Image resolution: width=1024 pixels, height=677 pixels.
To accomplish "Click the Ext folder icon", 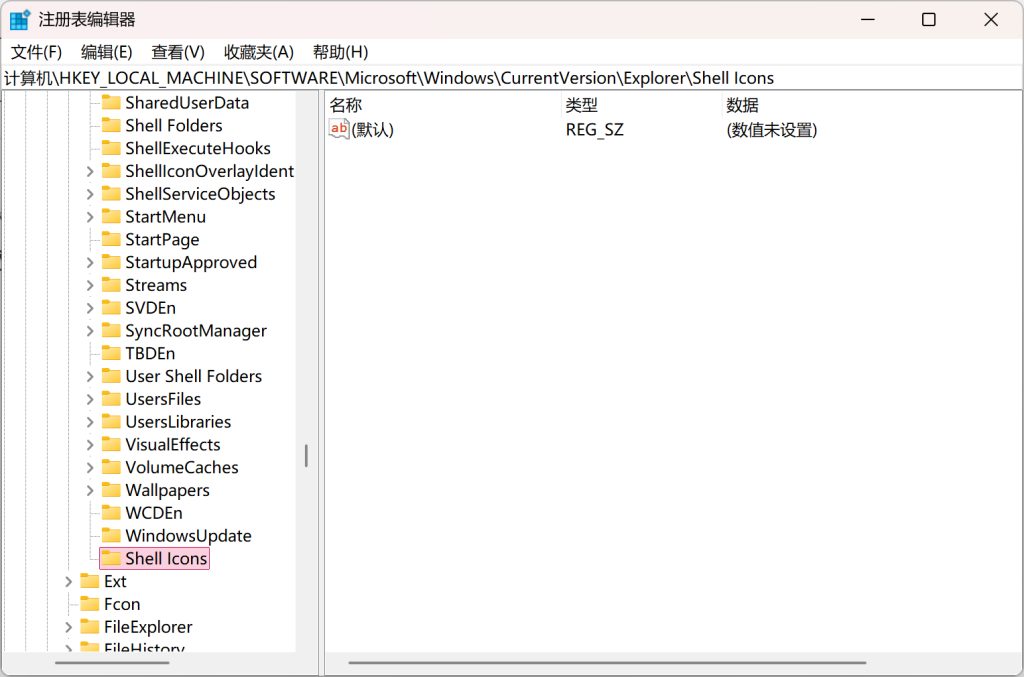I will pos(89,581).
